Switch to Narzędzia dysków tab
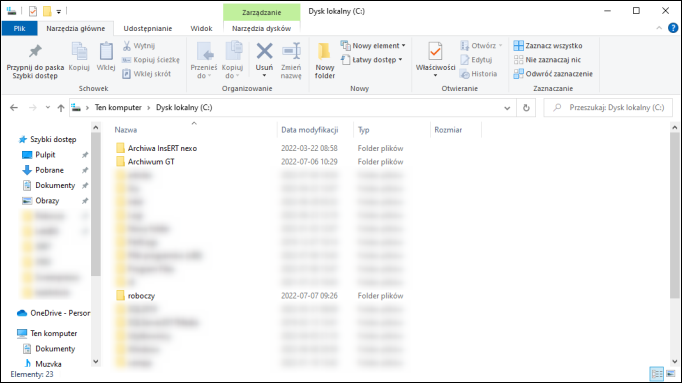The image size is (682, 383). tap(261, 28)
